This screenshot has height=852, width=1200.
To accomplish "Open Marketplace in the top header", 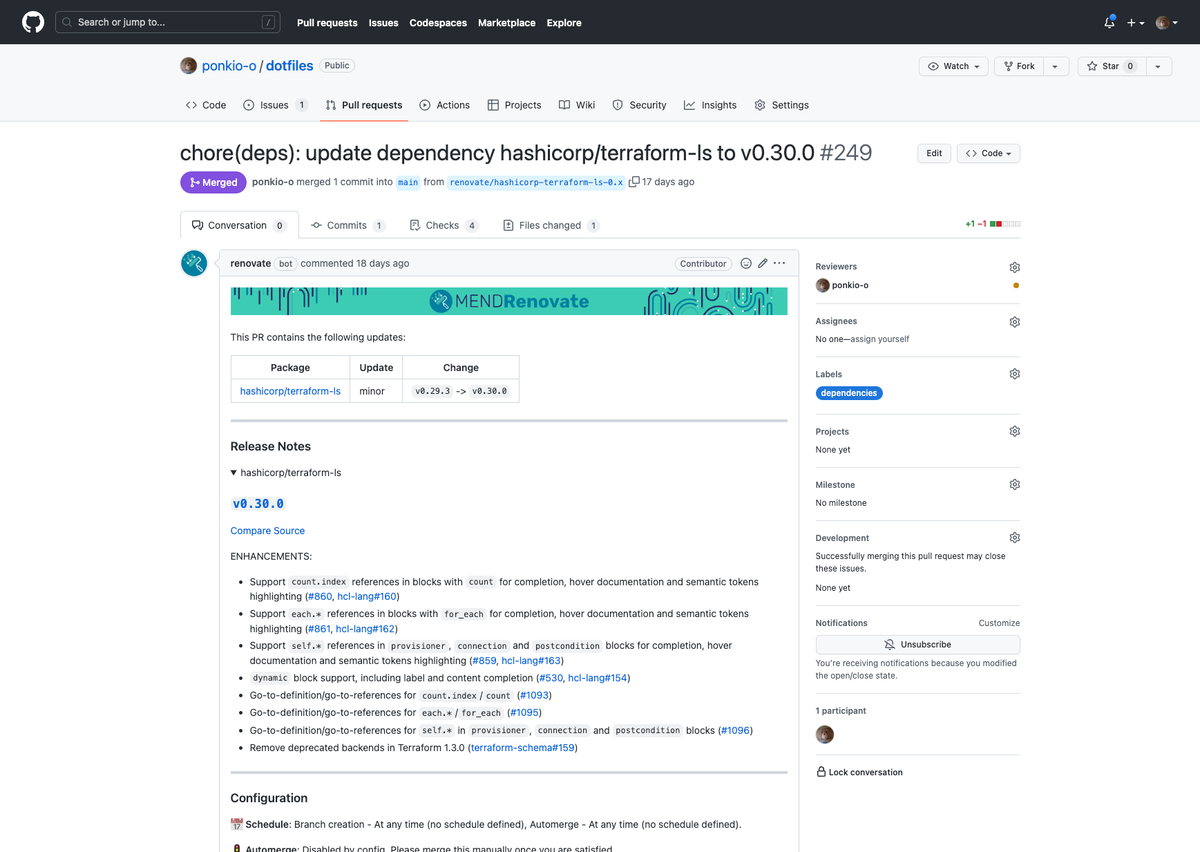I will 507,22.
